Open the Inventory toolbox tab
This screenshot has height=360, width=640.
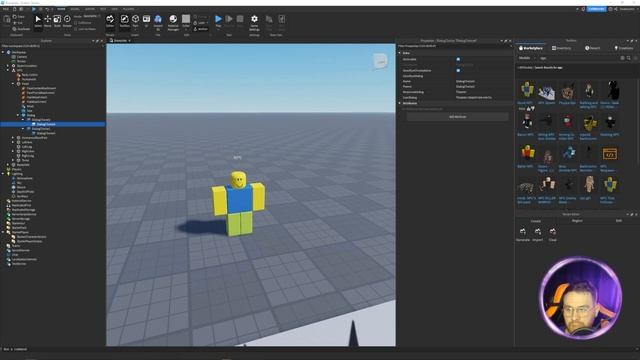[561, 48]
